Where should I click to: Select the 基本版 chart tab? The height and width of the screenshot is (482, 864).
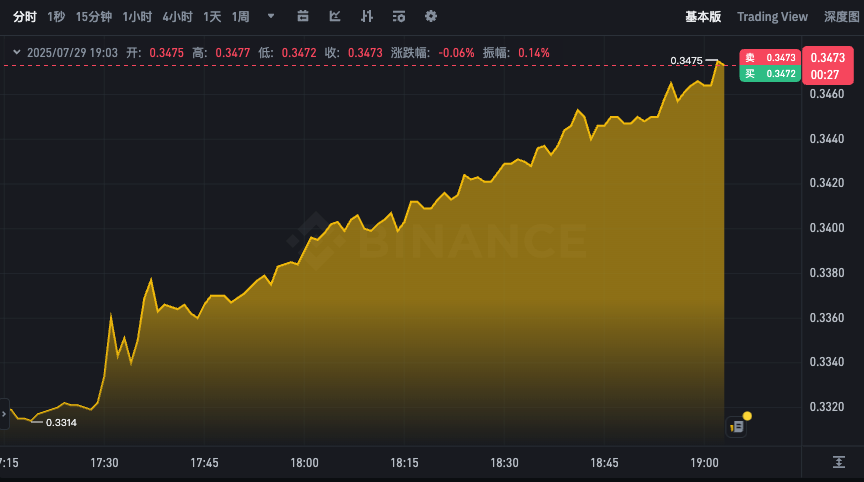tap(703, 16)
